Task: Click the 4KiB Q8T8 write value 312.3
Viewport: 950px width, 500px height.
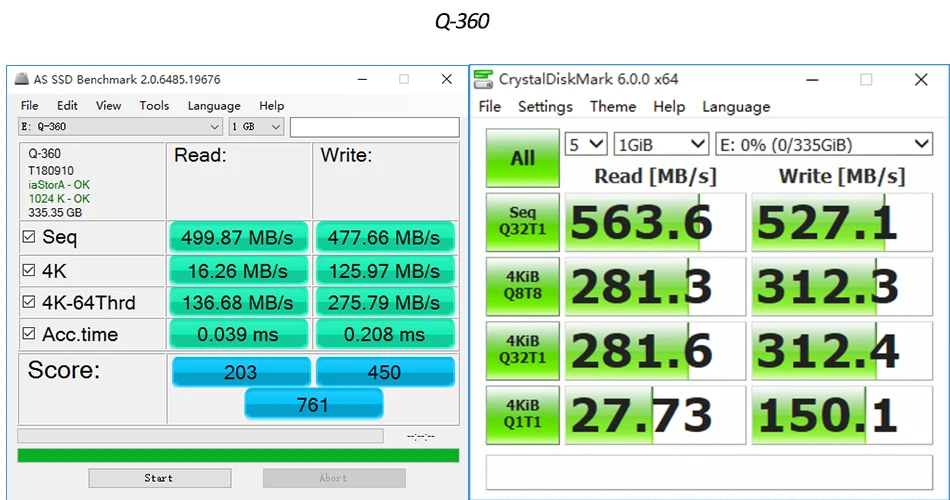Action: 842,287
